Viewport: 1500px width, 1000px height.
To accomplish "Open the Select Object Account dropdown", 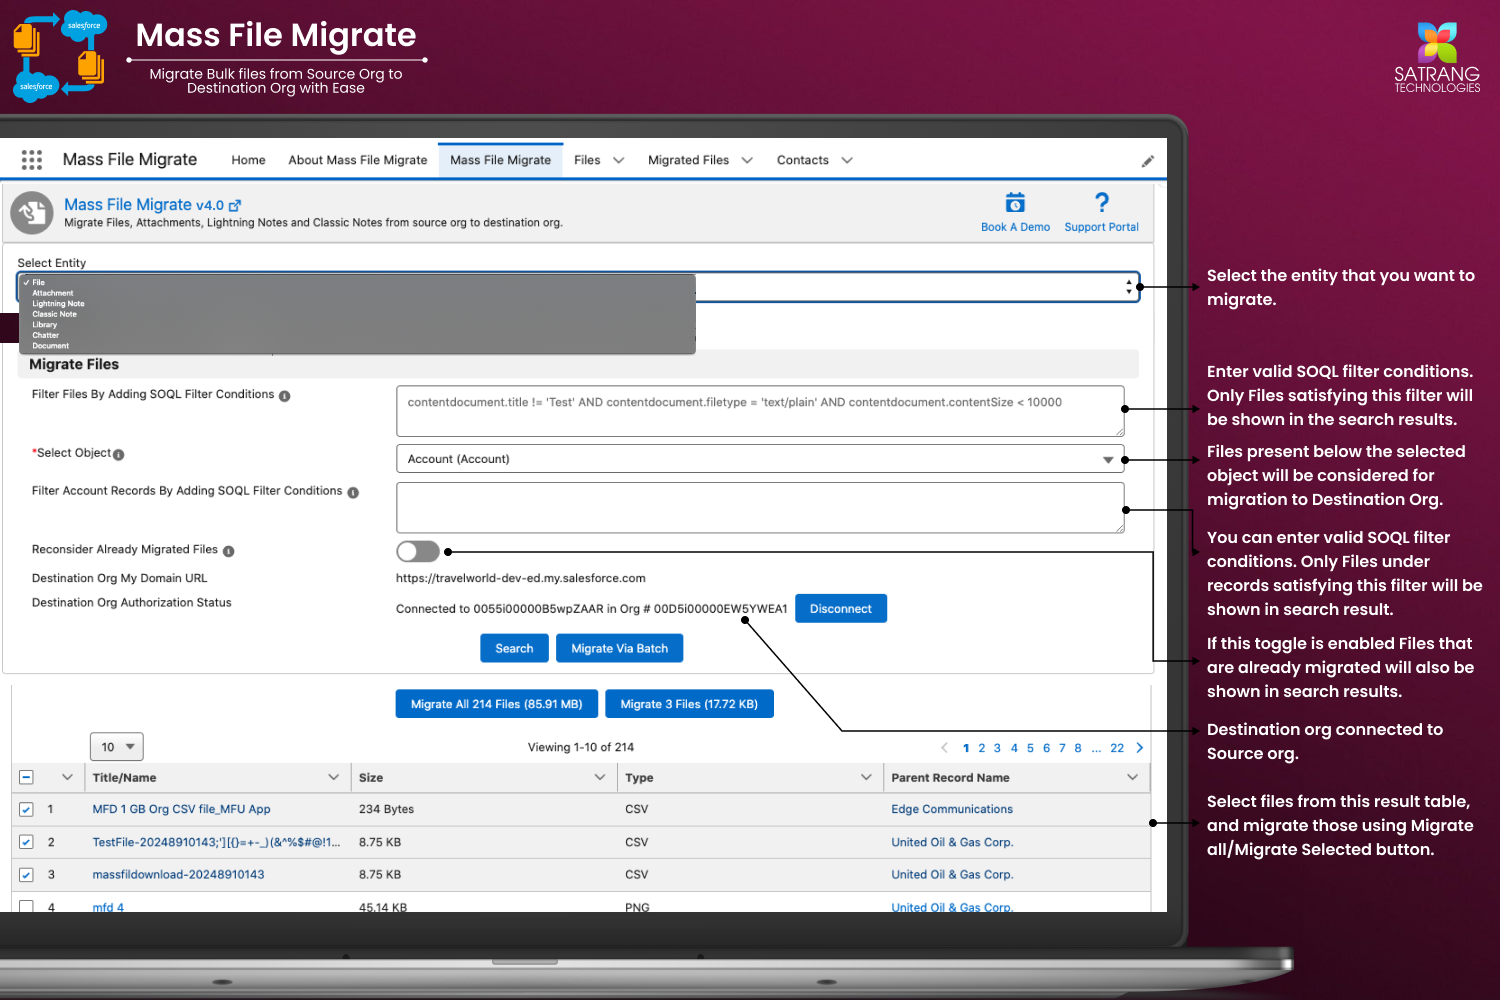I will pos(760,459).
